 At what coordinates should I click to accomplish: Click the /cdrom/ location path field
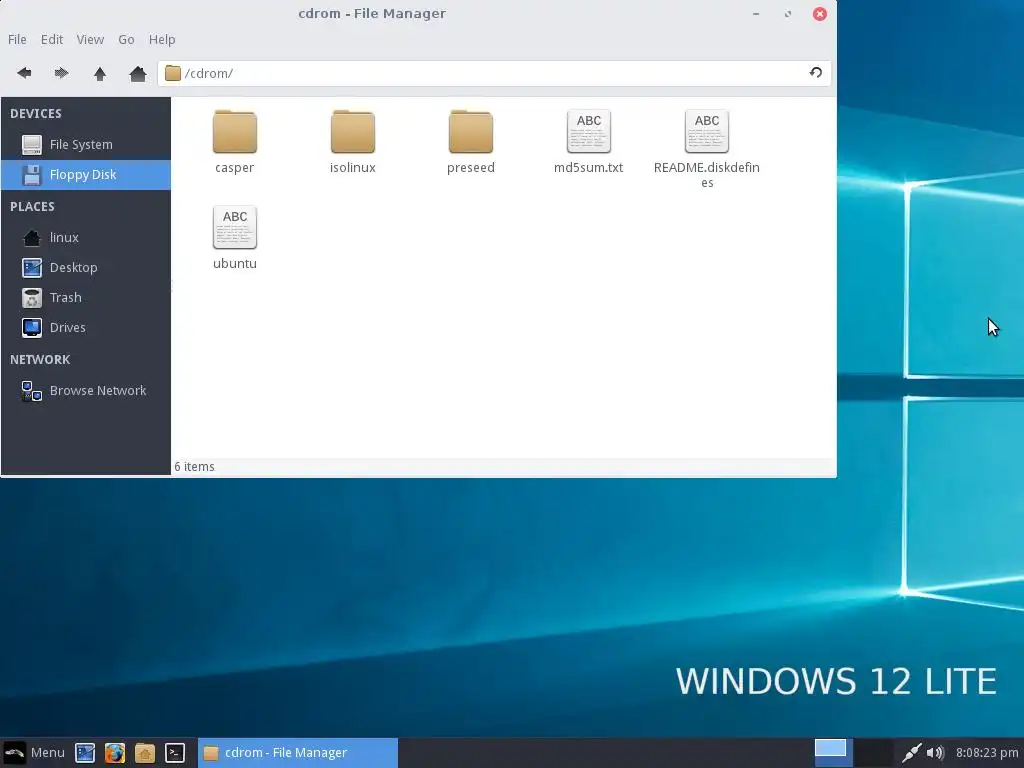pyautogui.click(x=494, y=73)
